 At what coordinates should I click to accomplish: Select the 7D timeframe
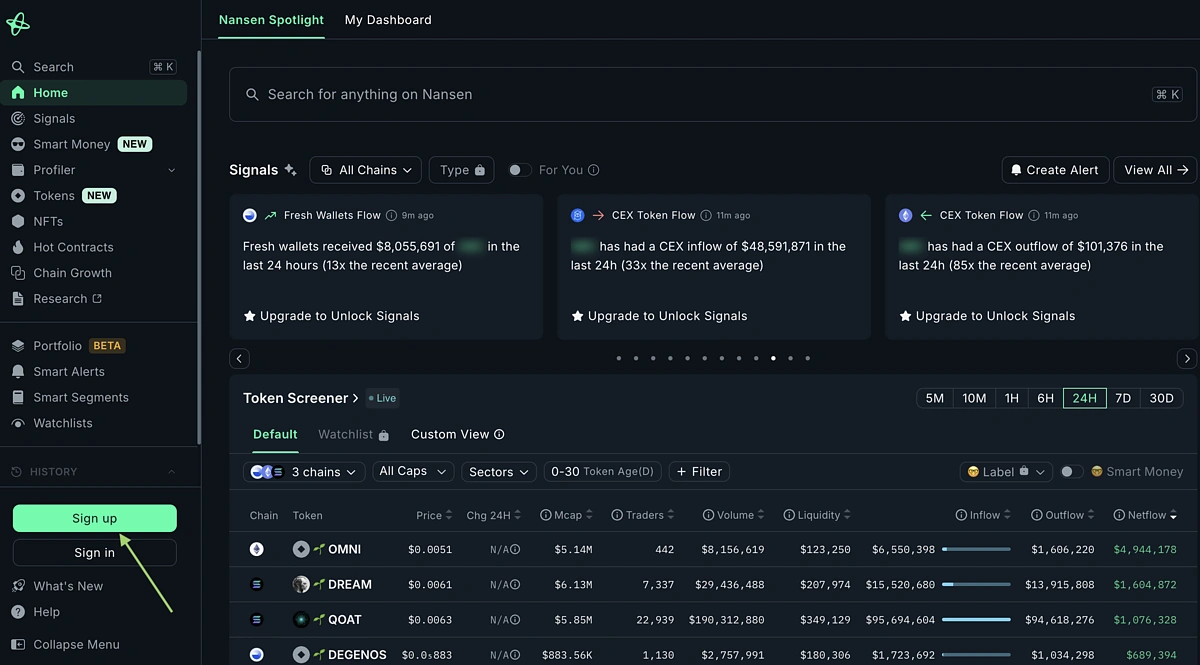[x=1123, y=398]
